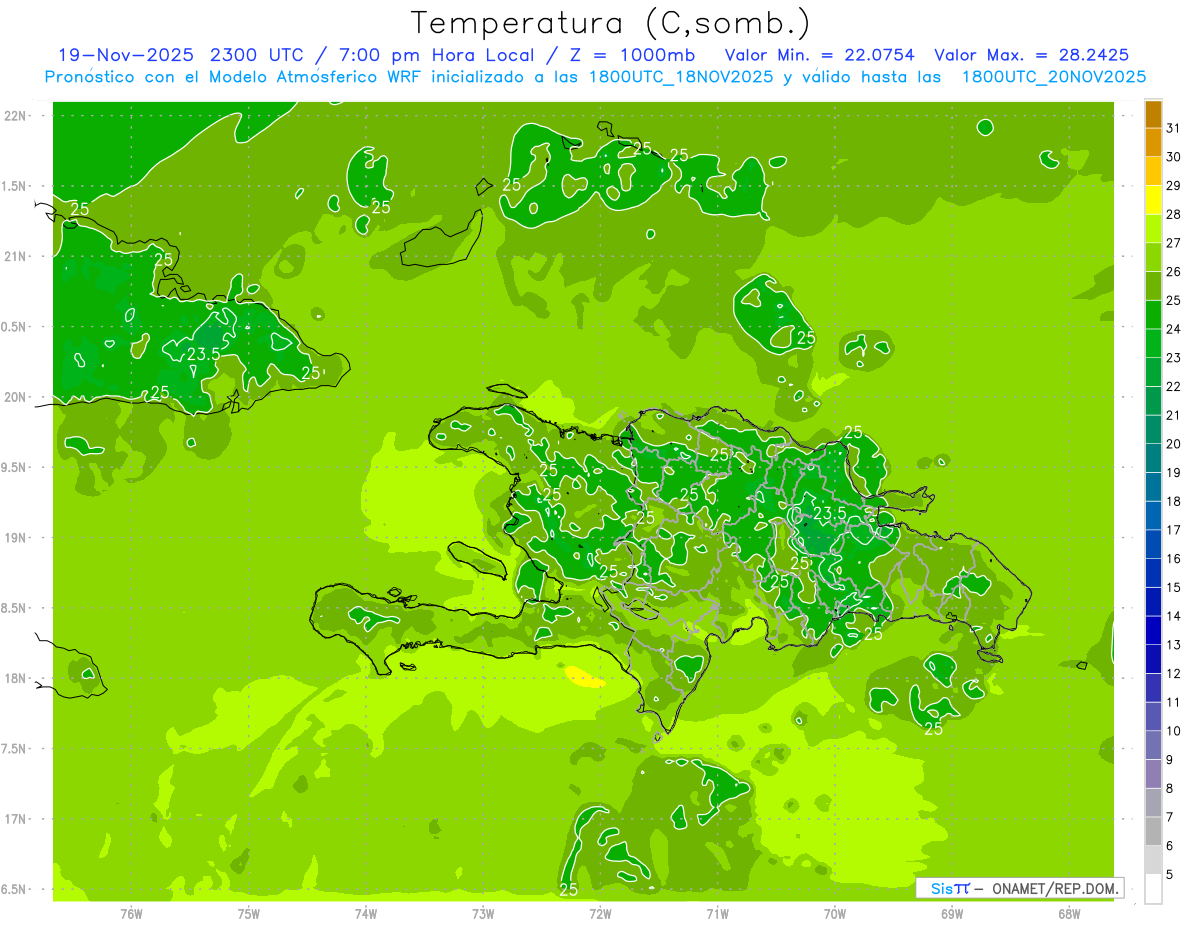Click the colorbar value '22'
Viewport: 1200px width, 927px height.
[1173, 387]
